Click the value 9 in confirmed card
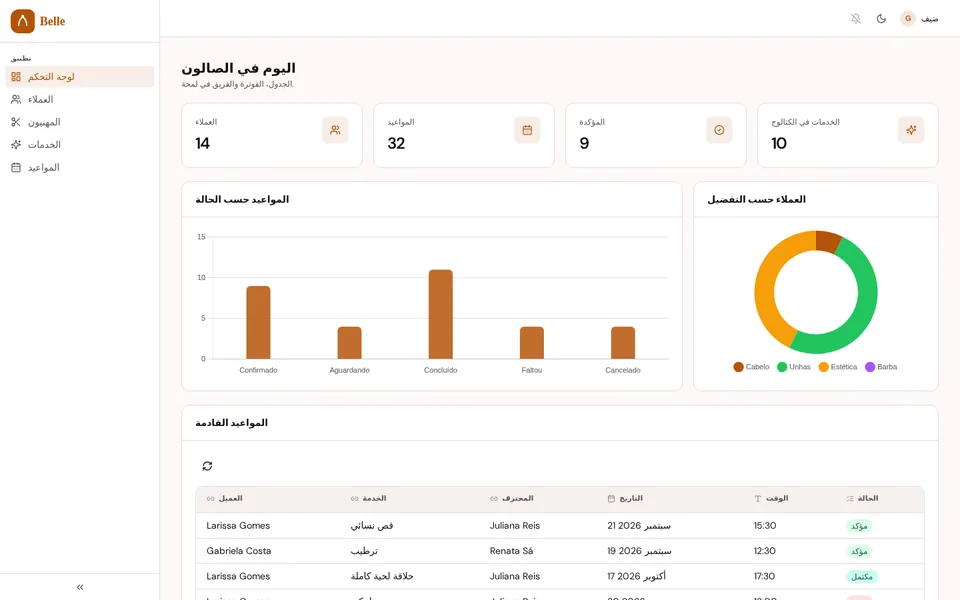The height and width of the screenshot is (600, 960). [584, 143]
